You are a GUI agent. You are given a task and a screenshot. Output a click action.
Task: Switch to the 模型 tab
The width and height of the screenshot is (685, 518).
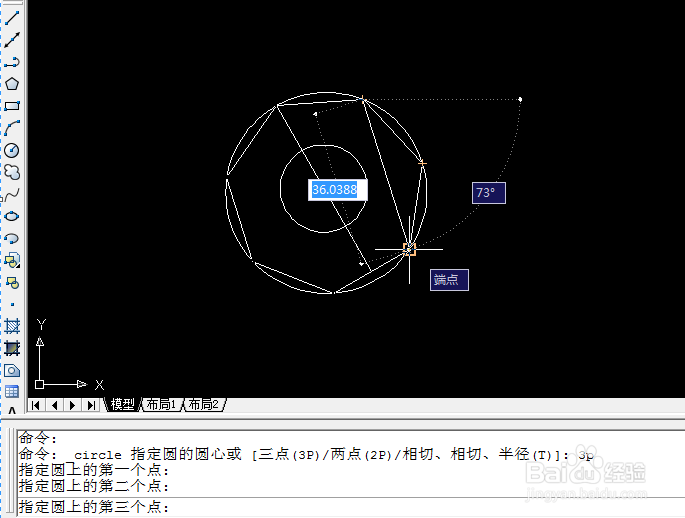coord(122,404)
